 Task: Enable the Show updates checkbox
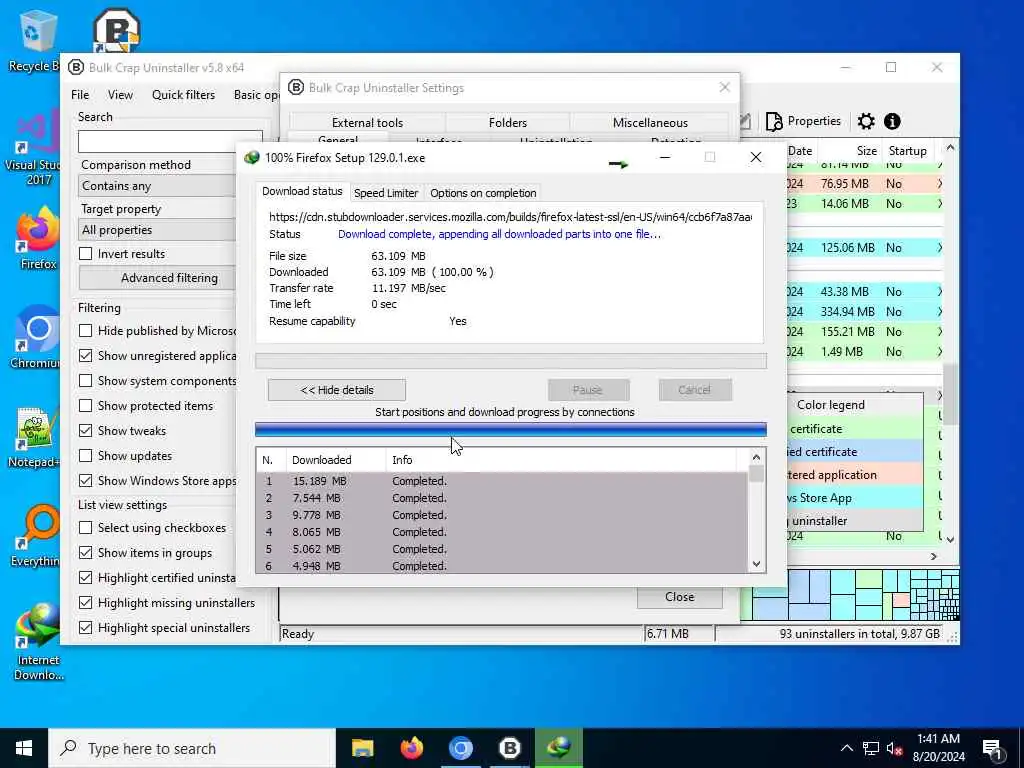pos(86,455)
